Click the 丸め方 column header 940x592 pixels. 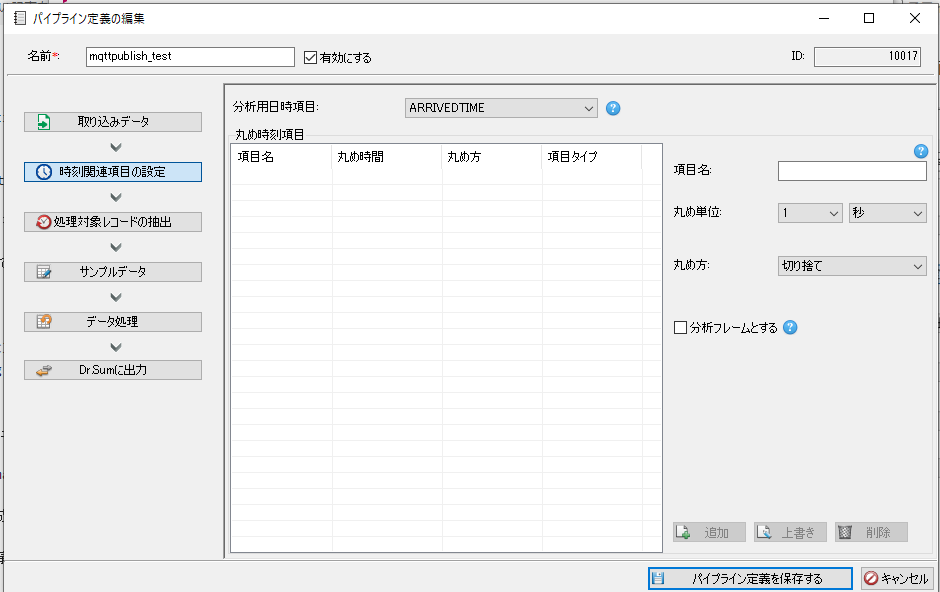click(x=492, y=157)
